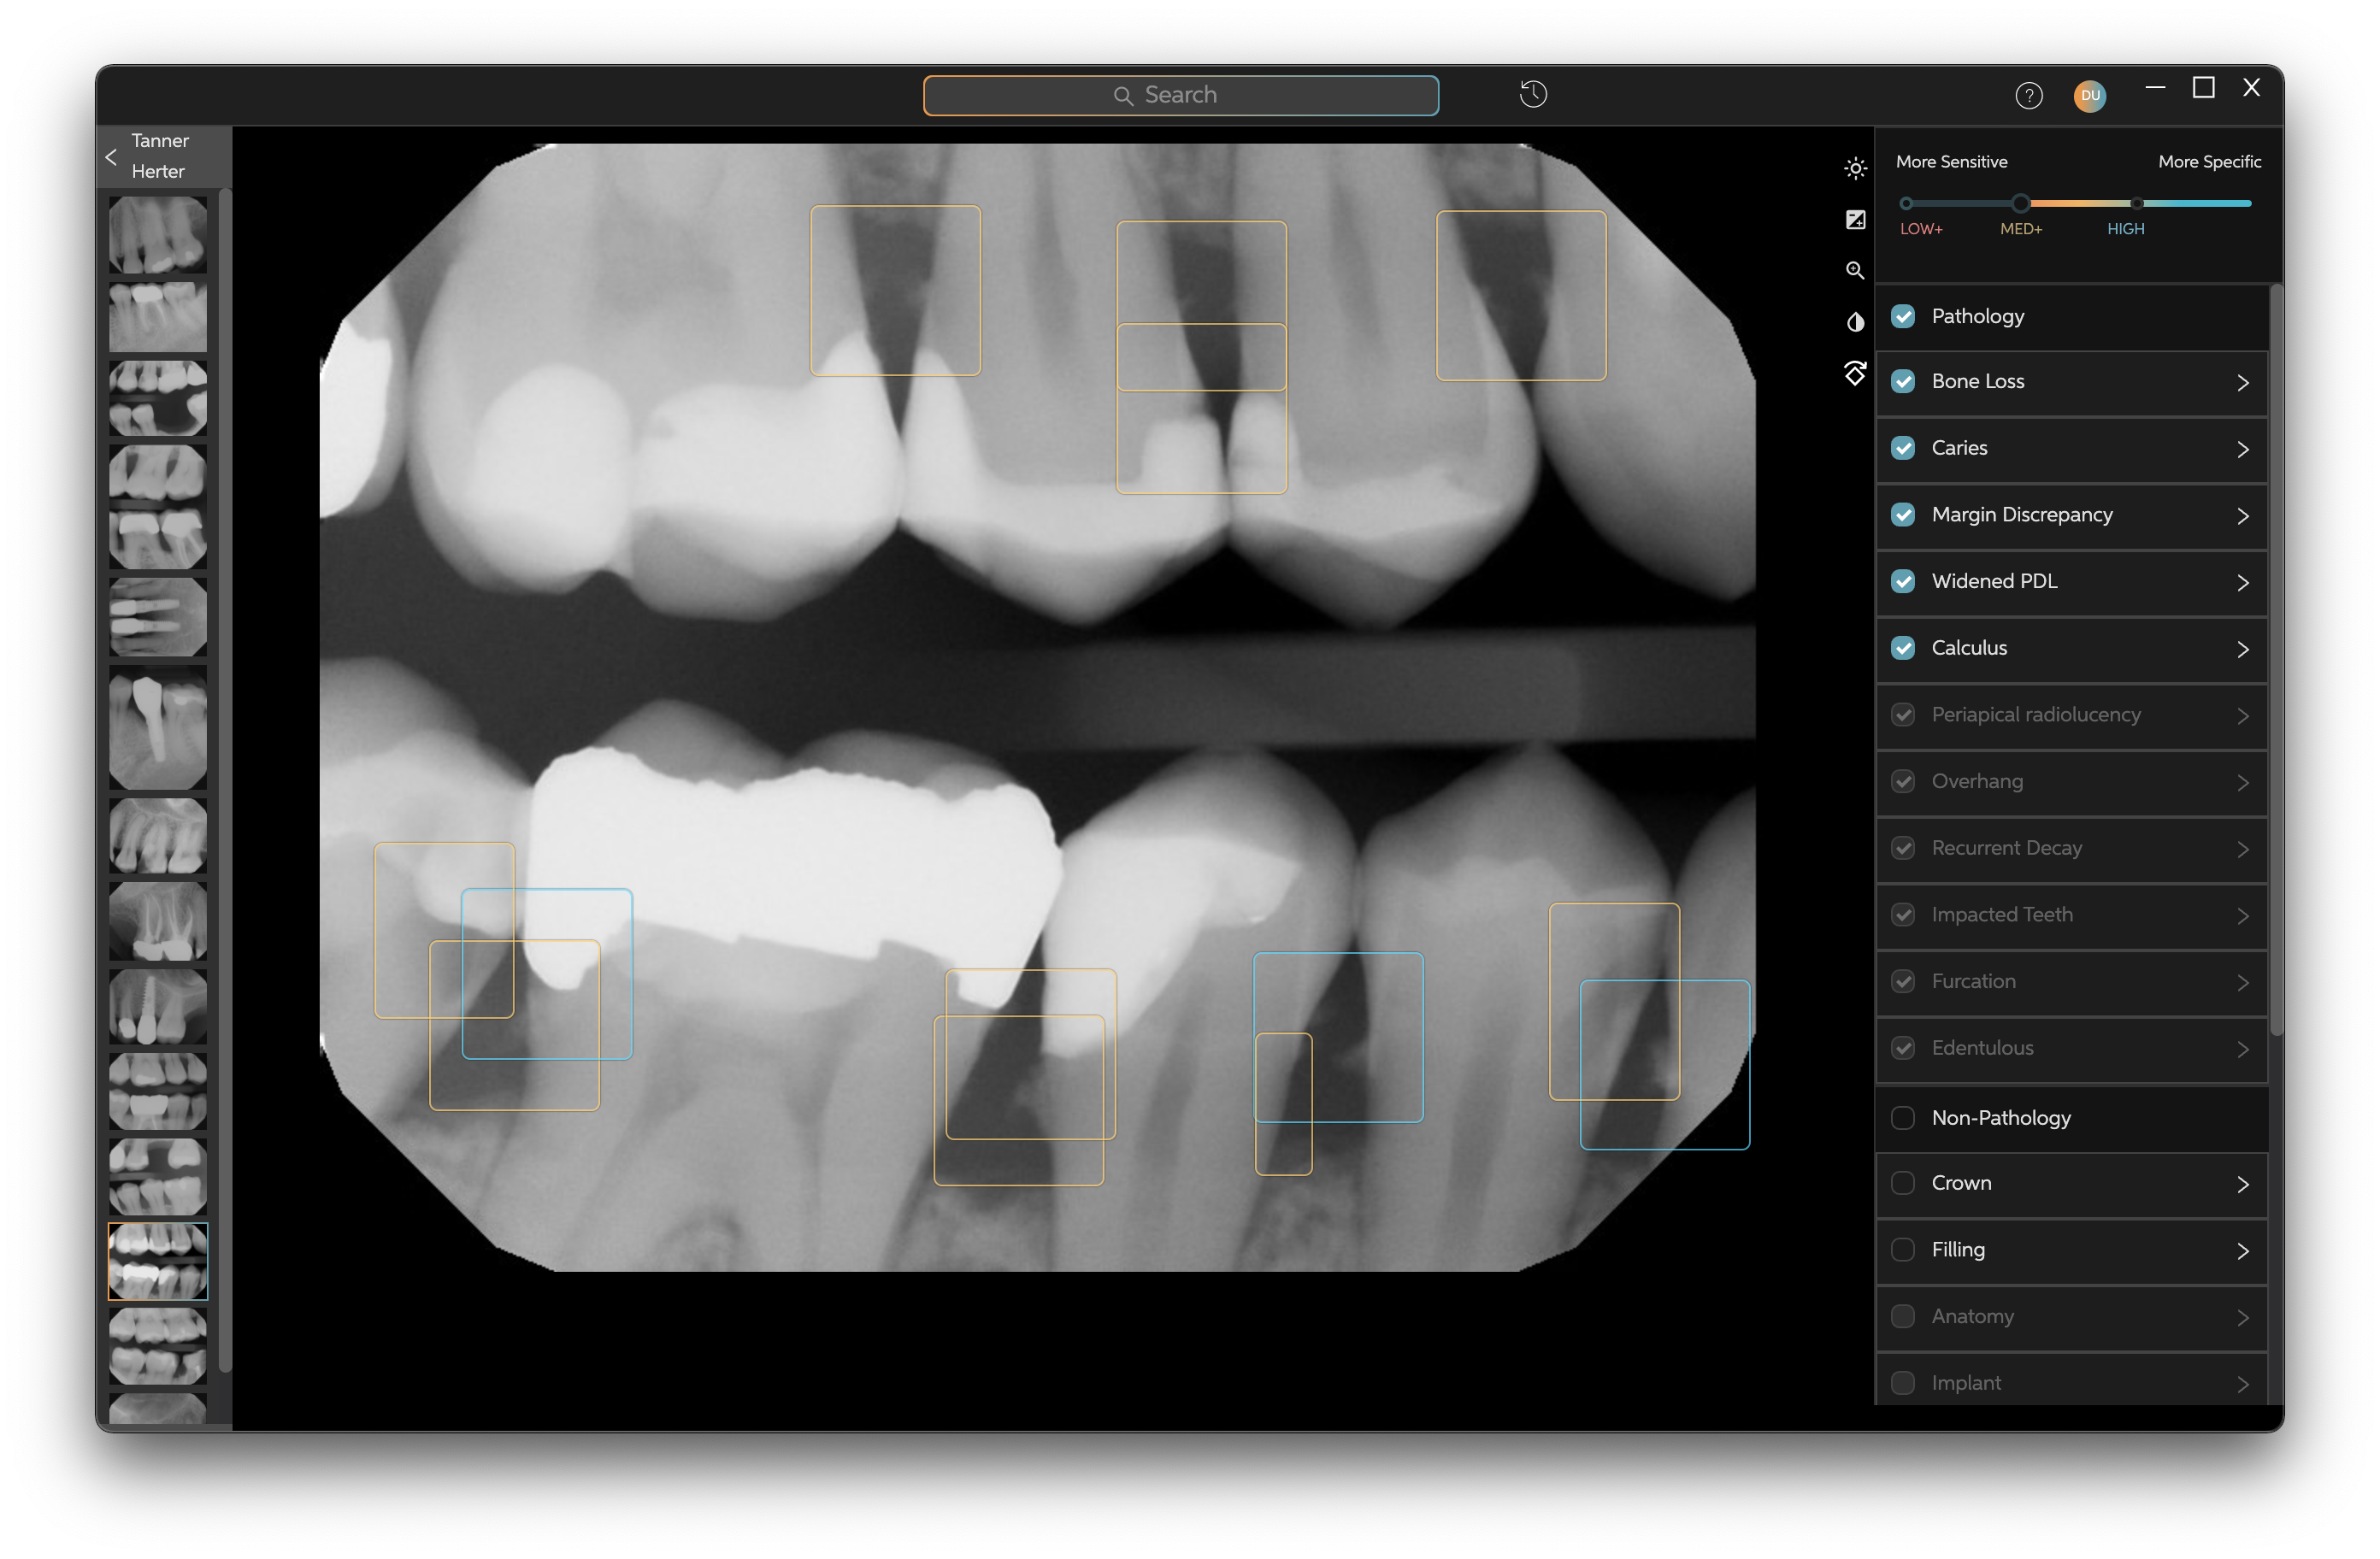The image size is (2380, 1559).
Task: Click the DU user avatar
Action: (x=2089, y=96)
